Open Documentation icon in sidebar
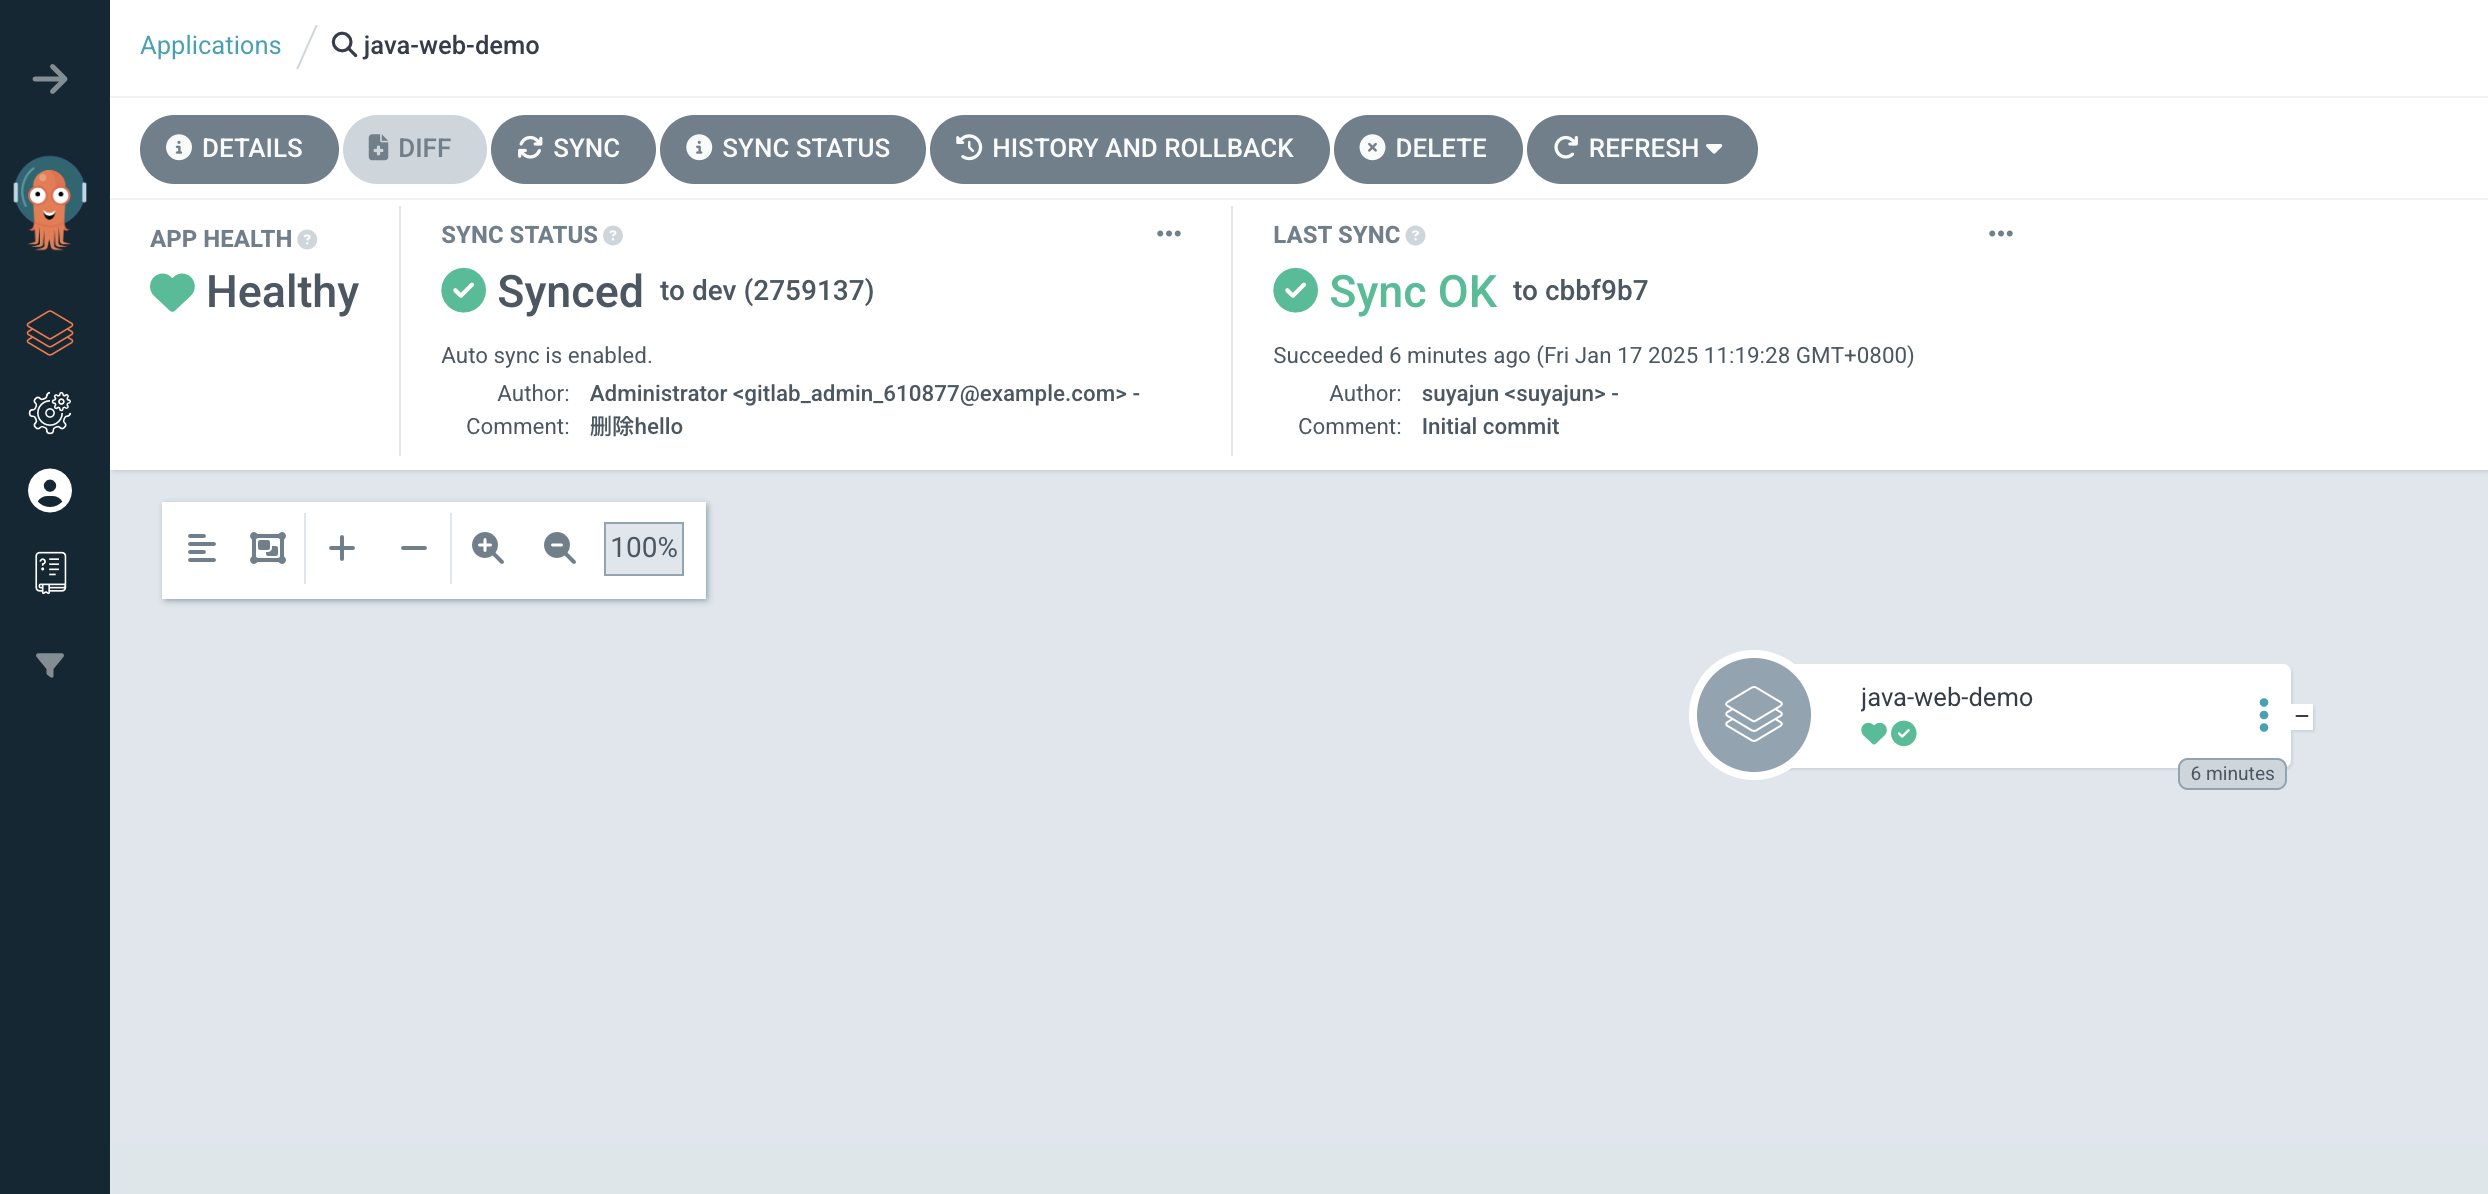The height and width of the screenshot is (1194, 2488). 49,572
